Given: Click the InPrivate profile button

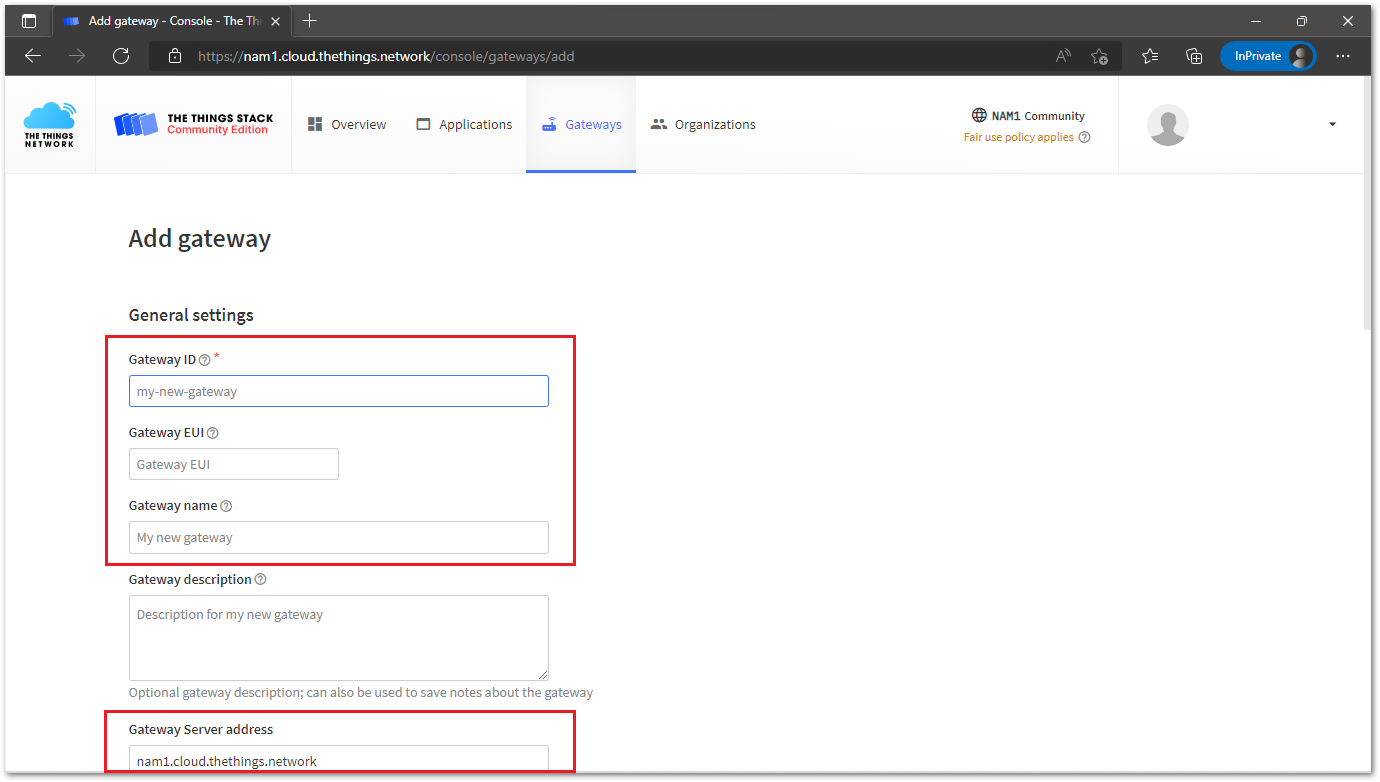Looking at the screenshot, I should 1268,56.
